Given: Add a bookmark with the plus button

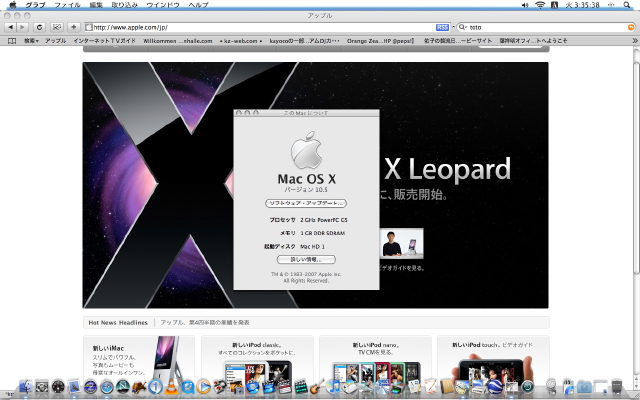Looking at the screenshot, I should tap(73, 27).
